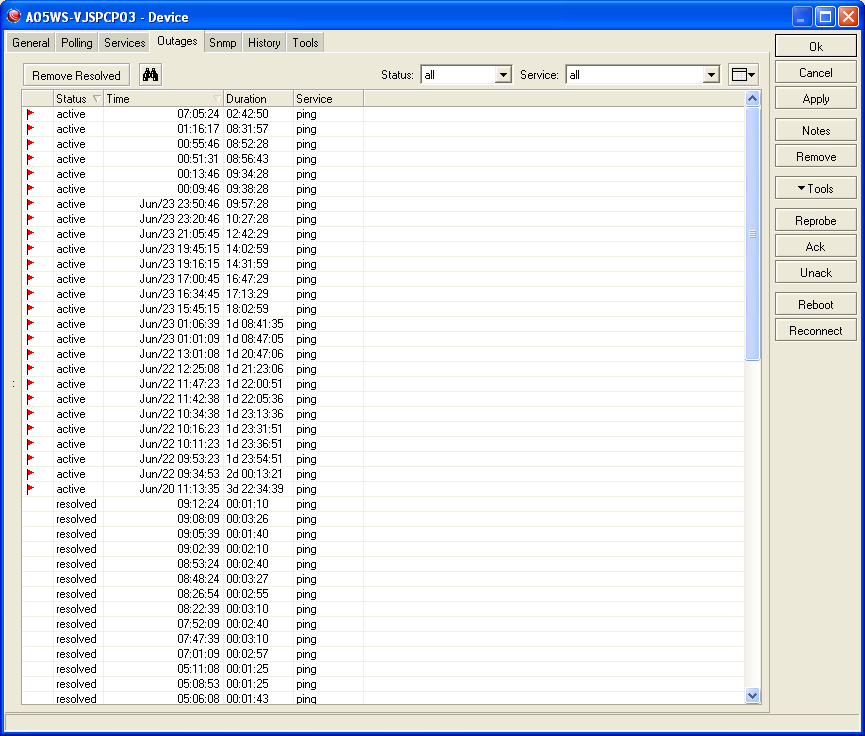Click the Duration column header
The width and height of the screenshot is (865, 736).
click(258, 99)
